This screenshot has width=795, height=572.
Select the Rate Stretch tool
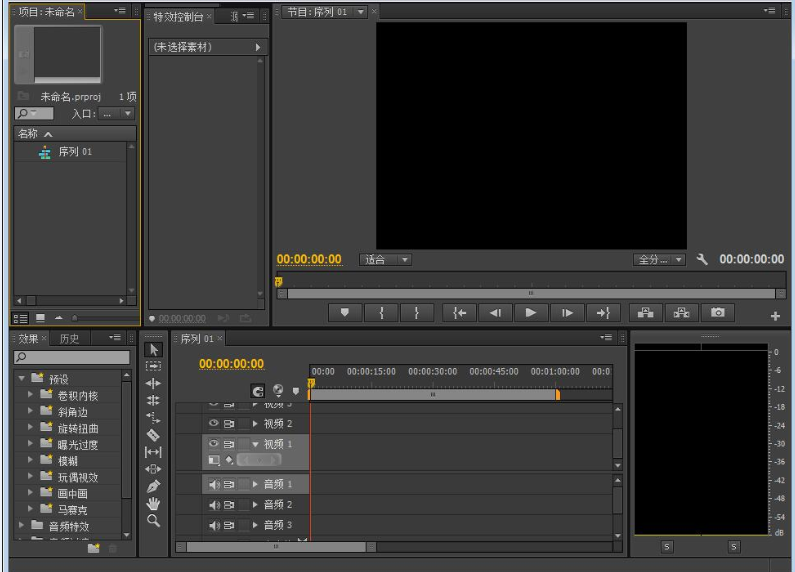(154, 418)
